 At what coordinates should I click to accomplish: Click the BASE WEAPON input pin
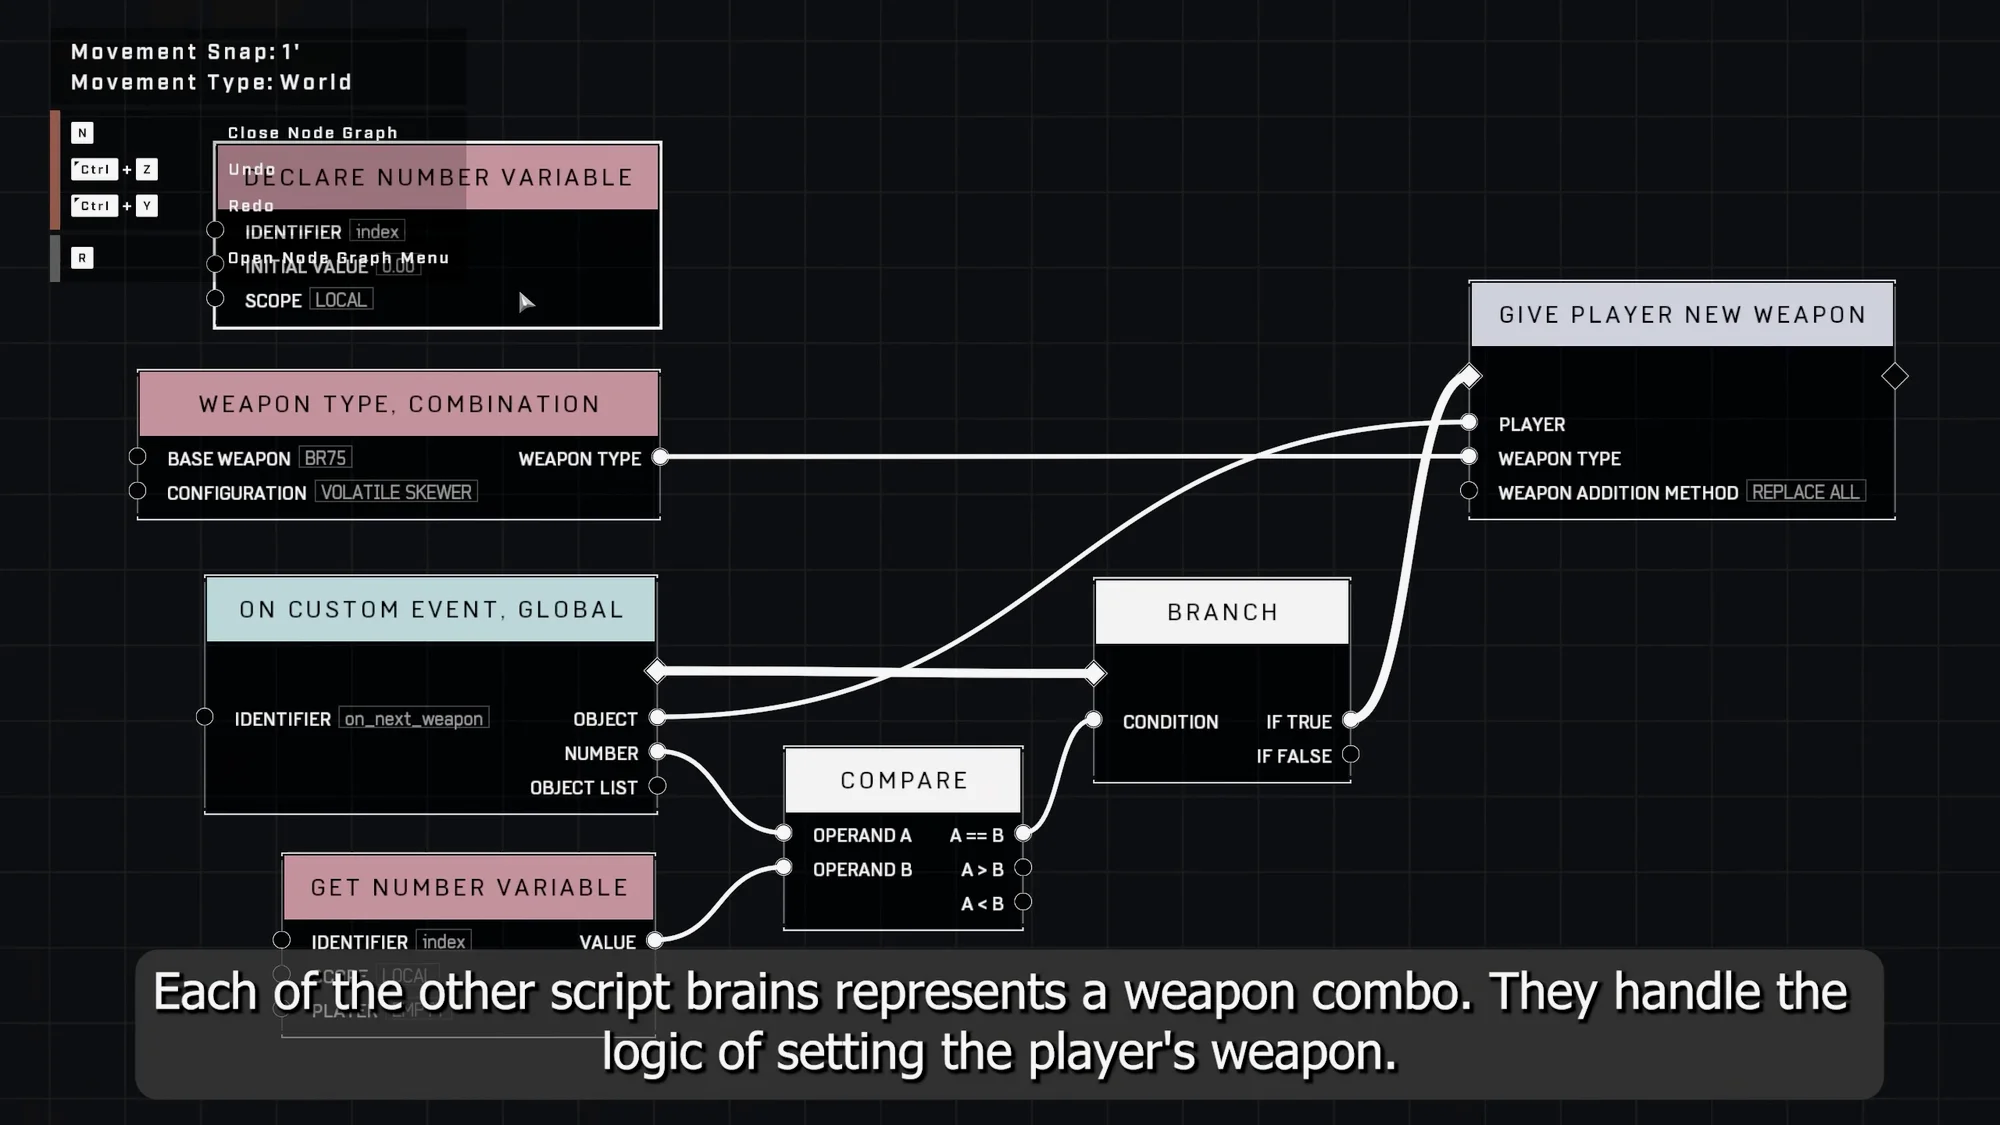coord(138,457)
